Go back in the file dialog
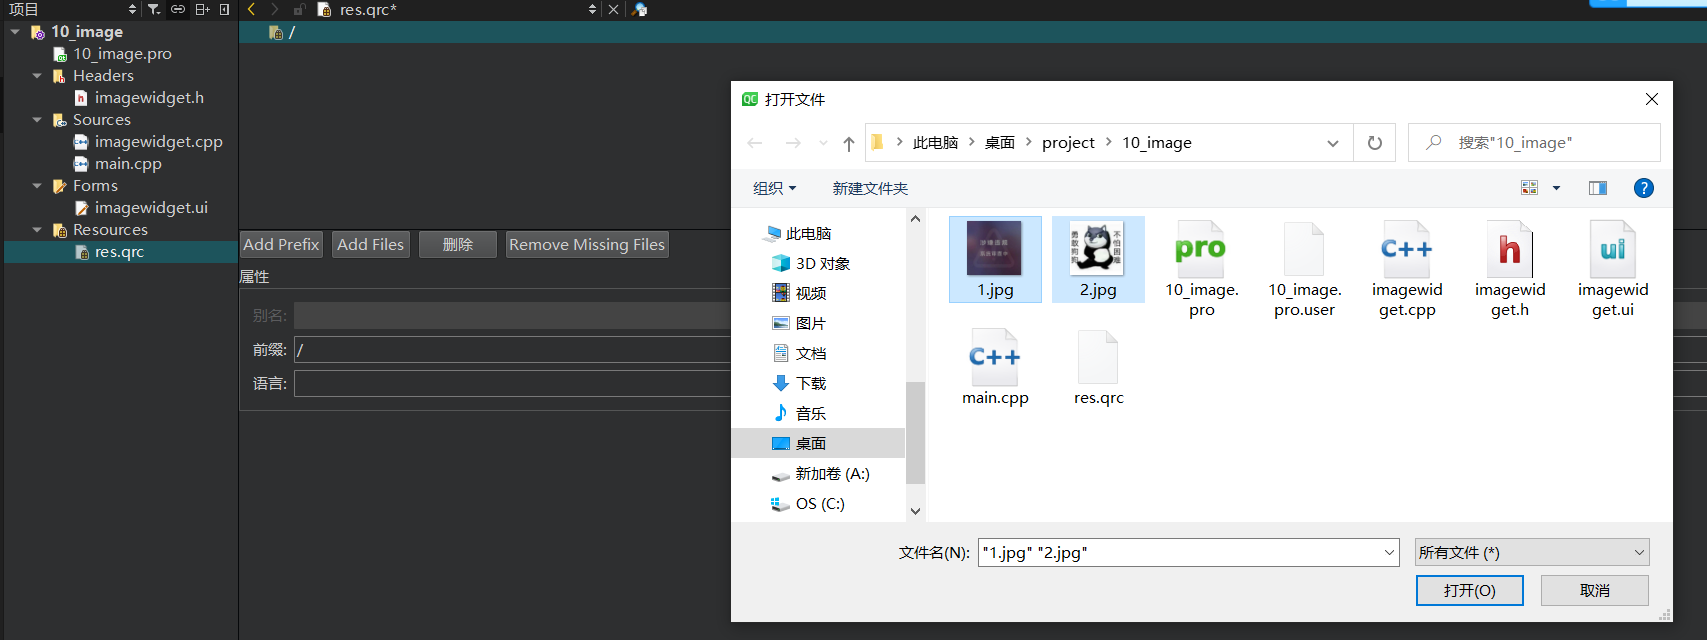 coord(755,143)
